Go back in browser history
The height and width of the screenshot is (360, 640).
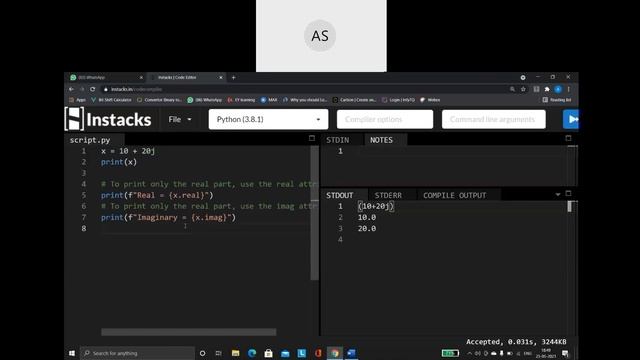(71, 89)
